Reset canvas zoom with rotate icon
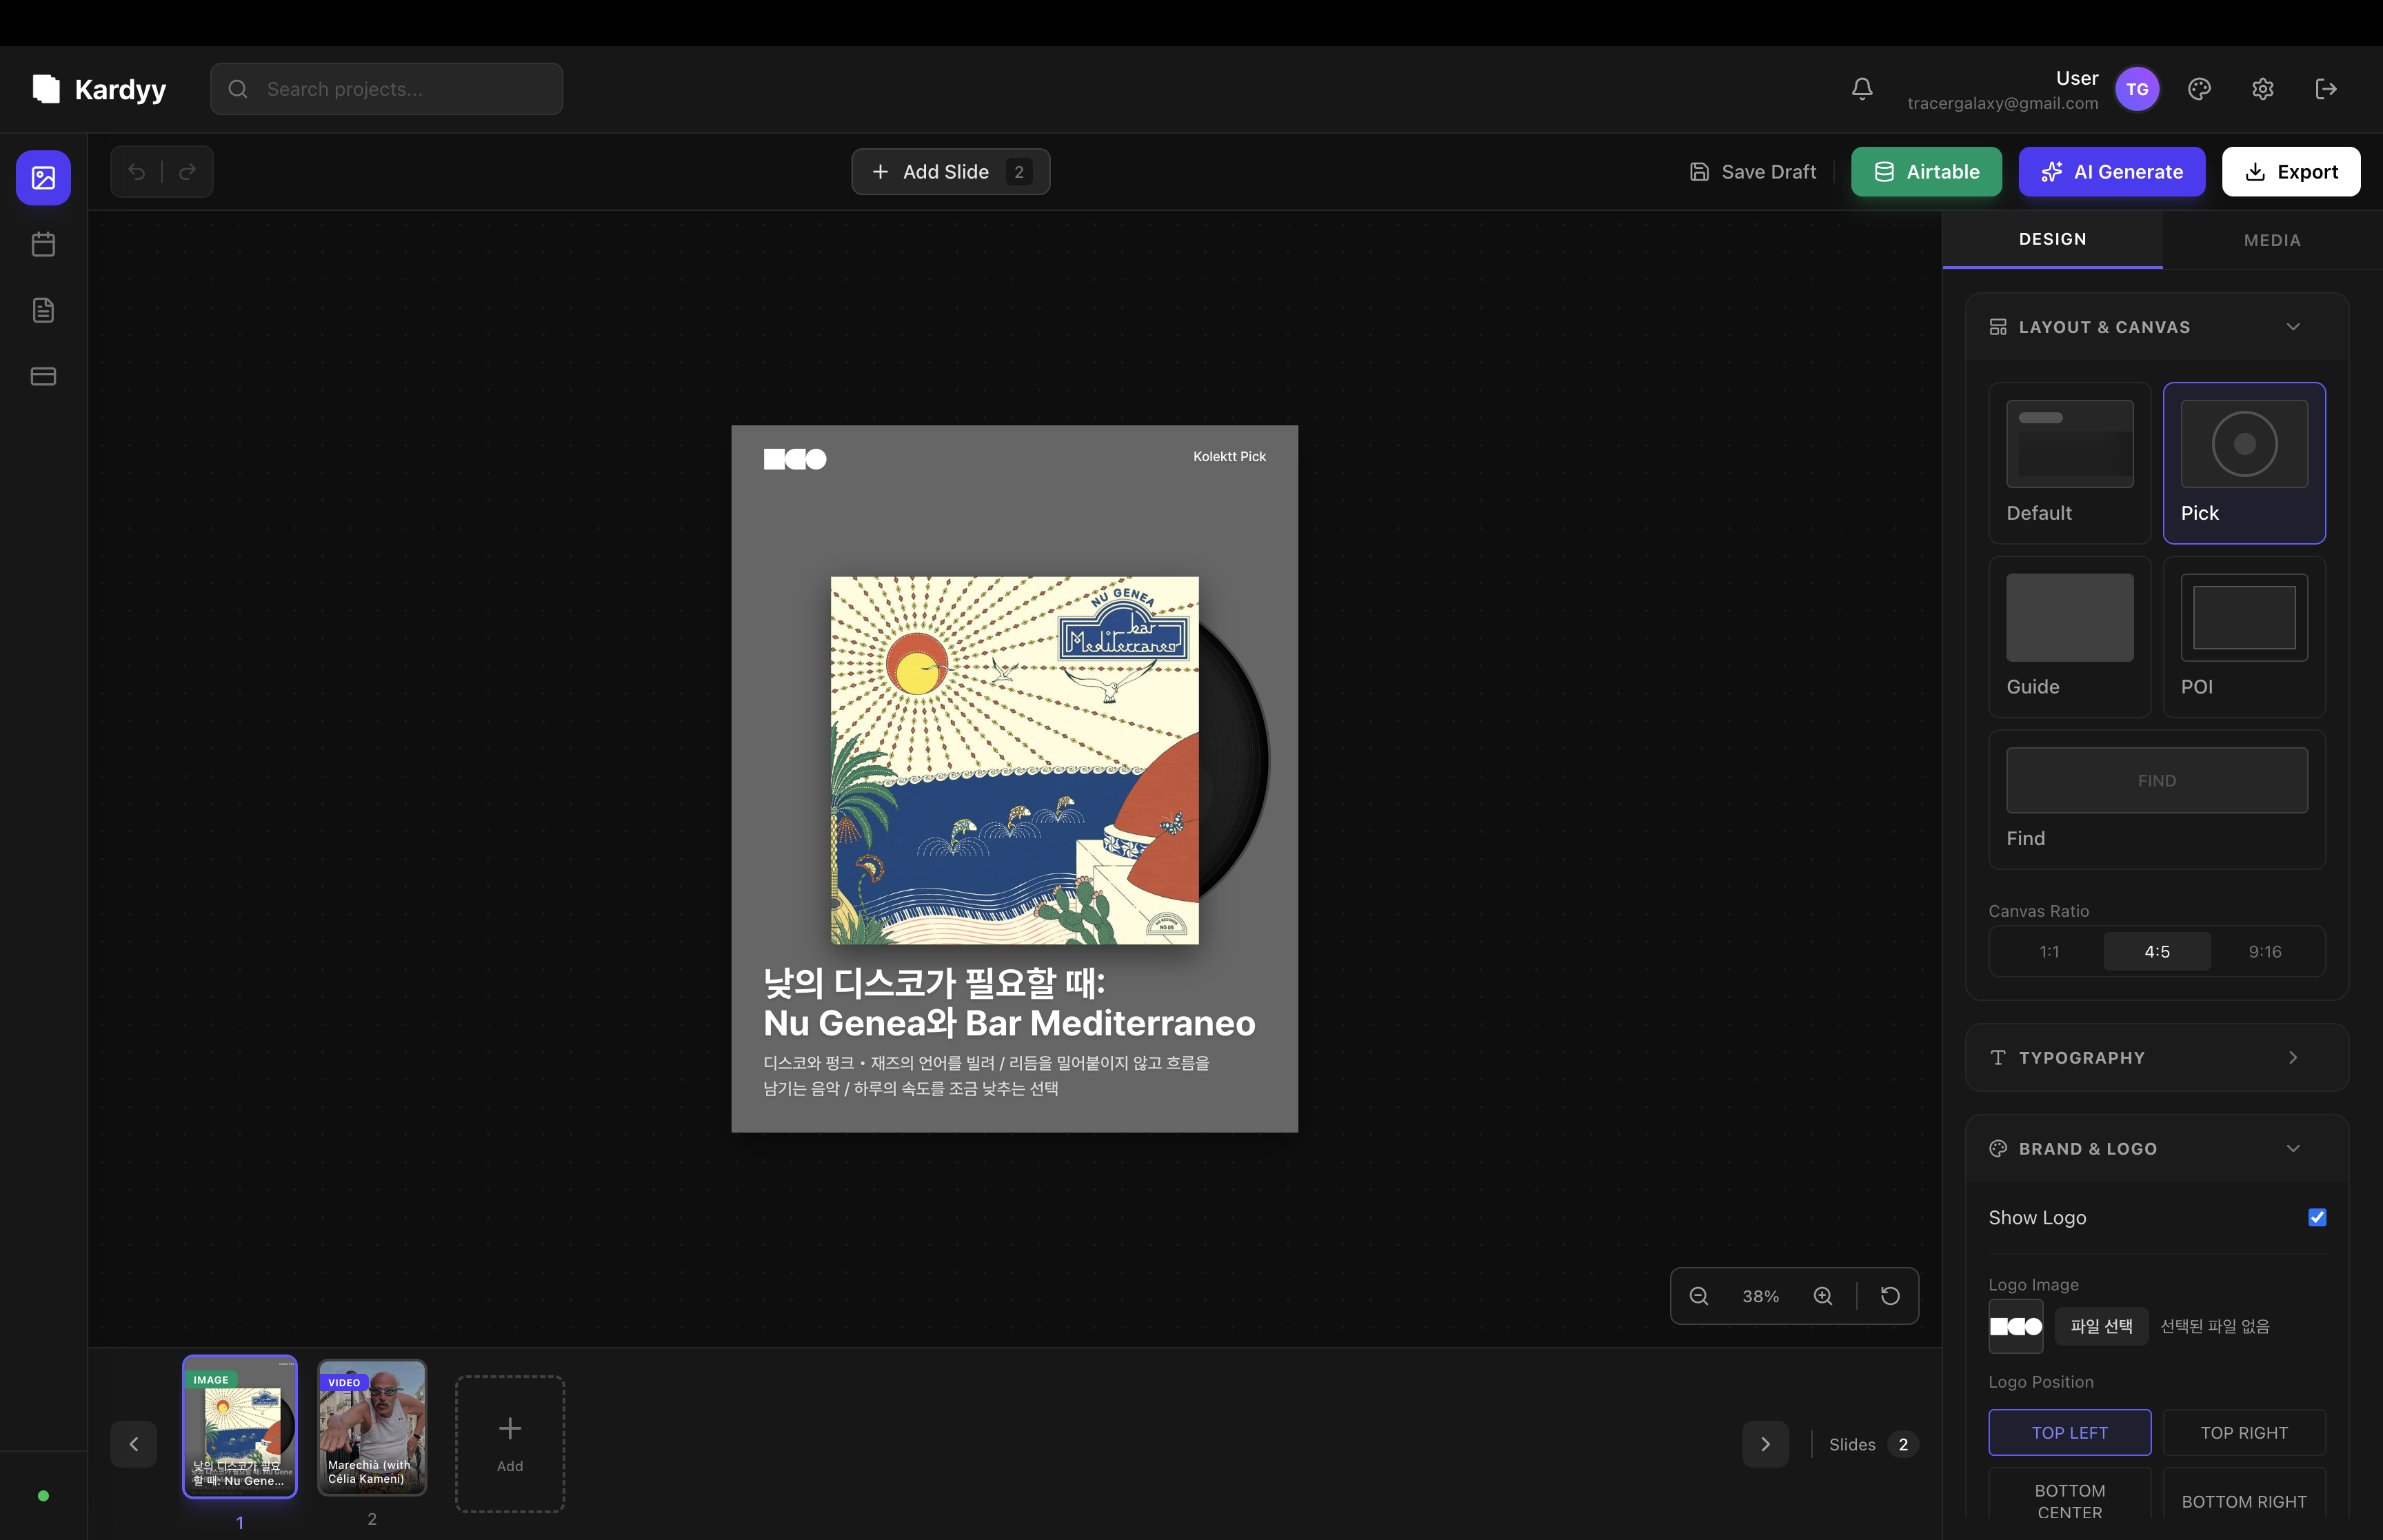The width and height of the screenshot is (2383, 1540). (x=1889, y=1296)
